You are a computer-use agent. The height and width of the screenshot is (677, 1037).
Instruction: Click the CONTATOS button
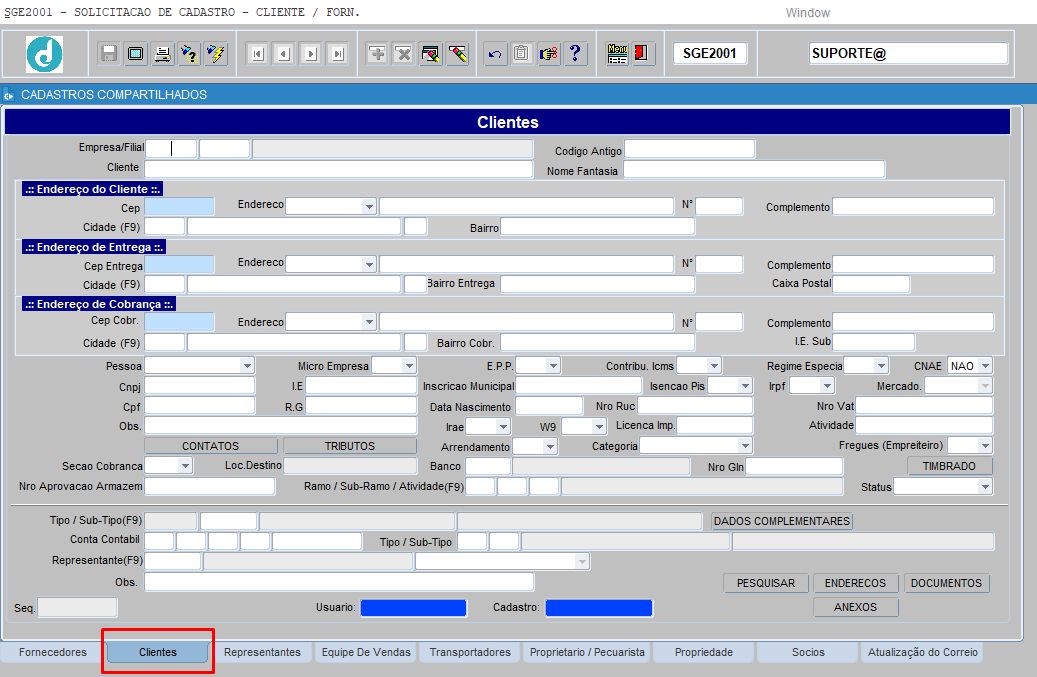[210, 446]
